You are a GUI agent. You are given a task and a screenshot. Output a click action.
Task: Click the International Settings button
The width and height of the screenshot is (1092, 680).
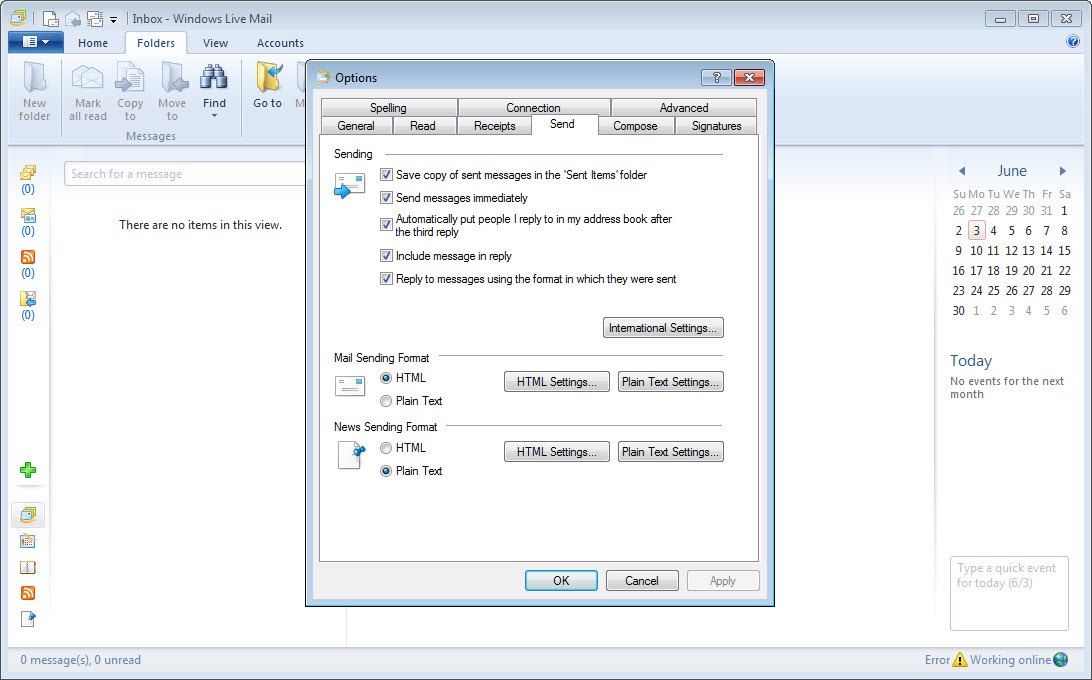pos(663,328)
